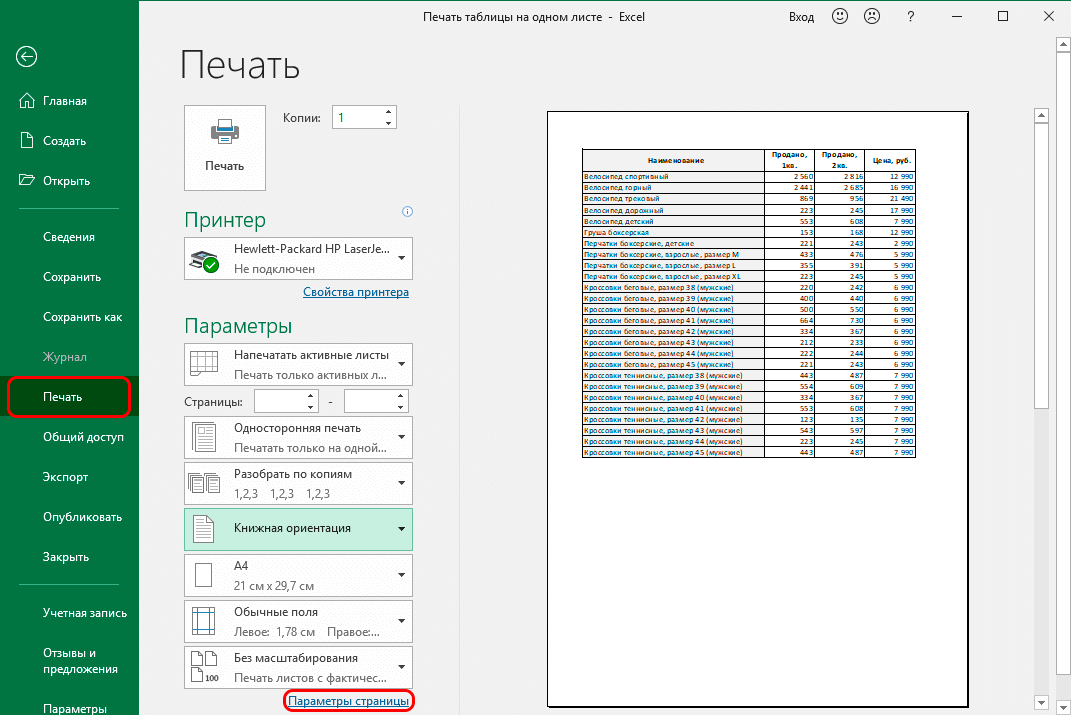The width and height of the screenshot is (1071, 715).
Task: Click the Обычные поля margins icon
Action: tap(206, 621)
